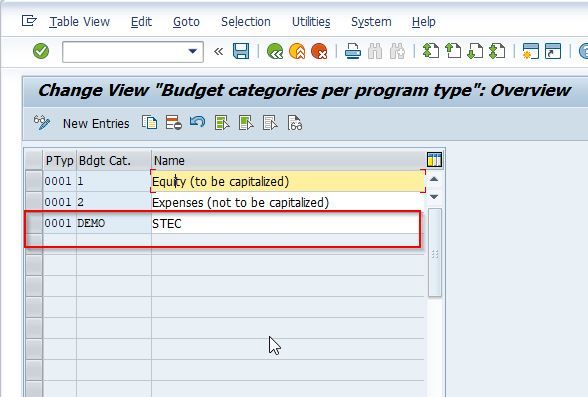Click the Bdgt Cat. column header
This screenshot has width=588, height=397.
[x=114, y=160]
